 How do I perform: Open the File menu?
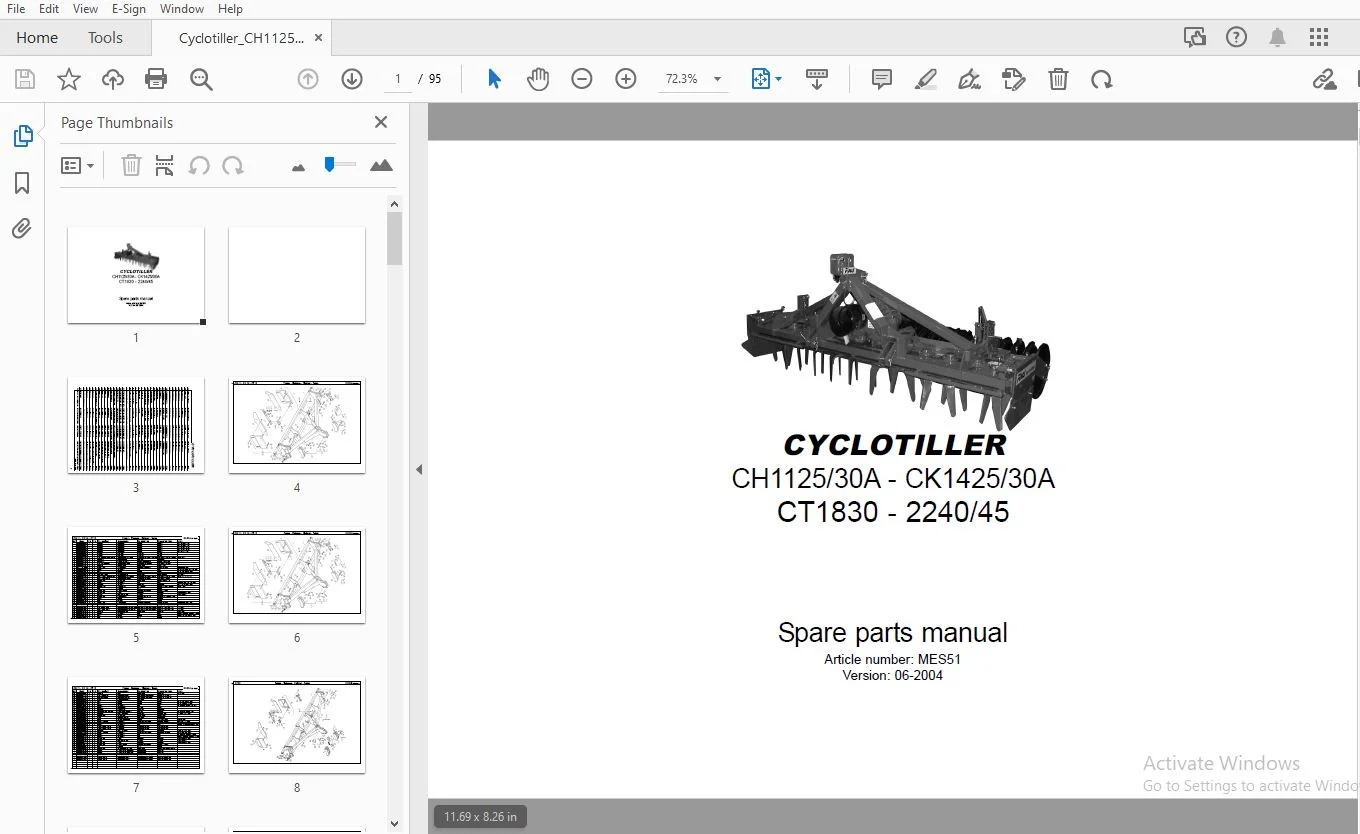[16, 9]
